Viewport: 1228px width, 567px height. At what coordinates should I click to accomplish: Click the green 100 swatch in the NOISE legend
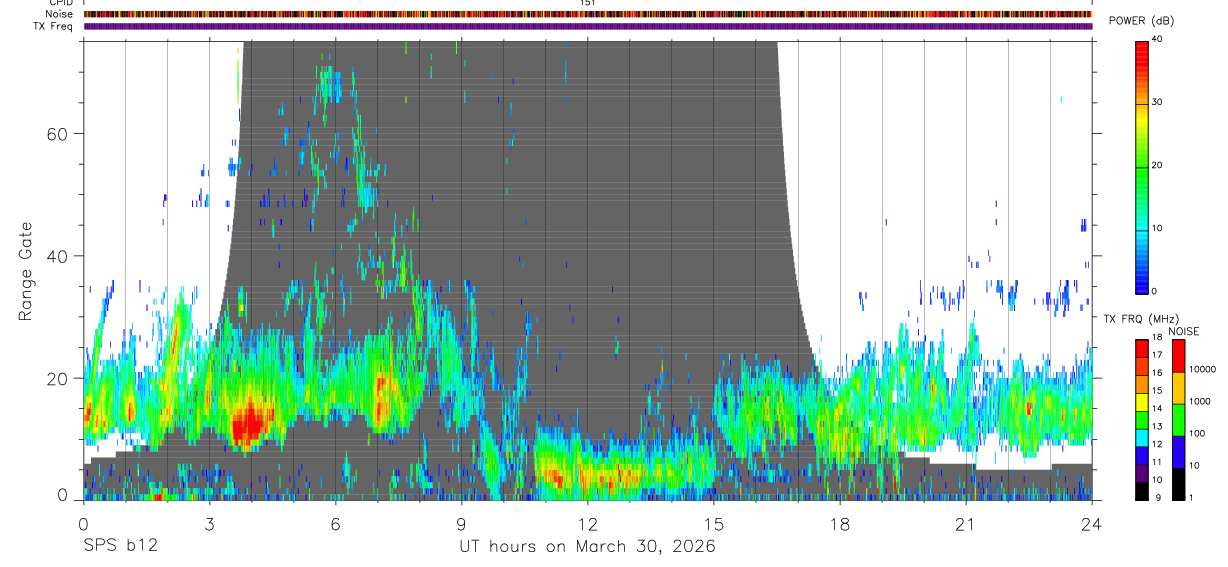(1178, 420)
